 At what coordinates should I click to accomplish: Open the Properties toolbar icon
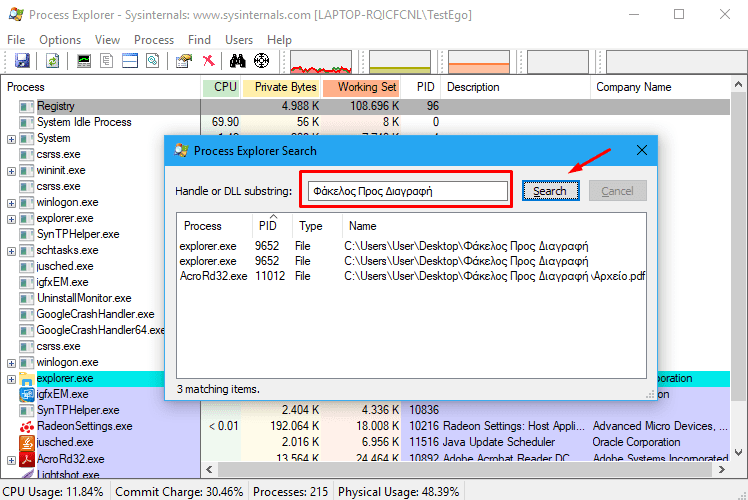click(184, 61)
